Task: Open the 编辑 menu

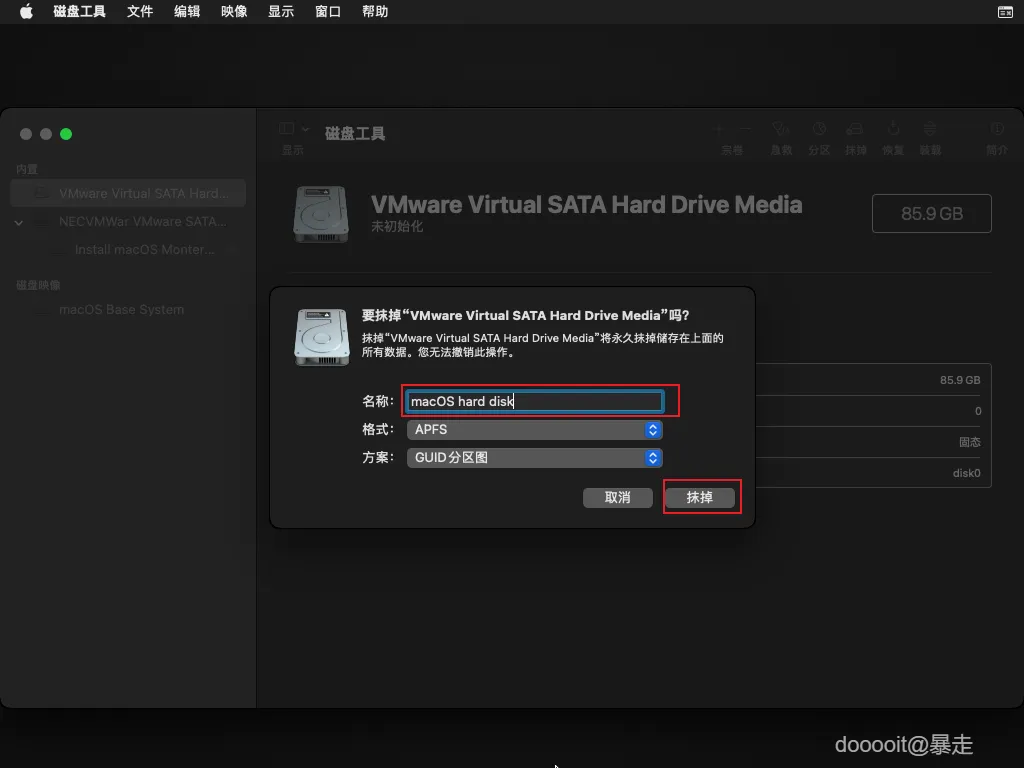Action: click(187, 12)
